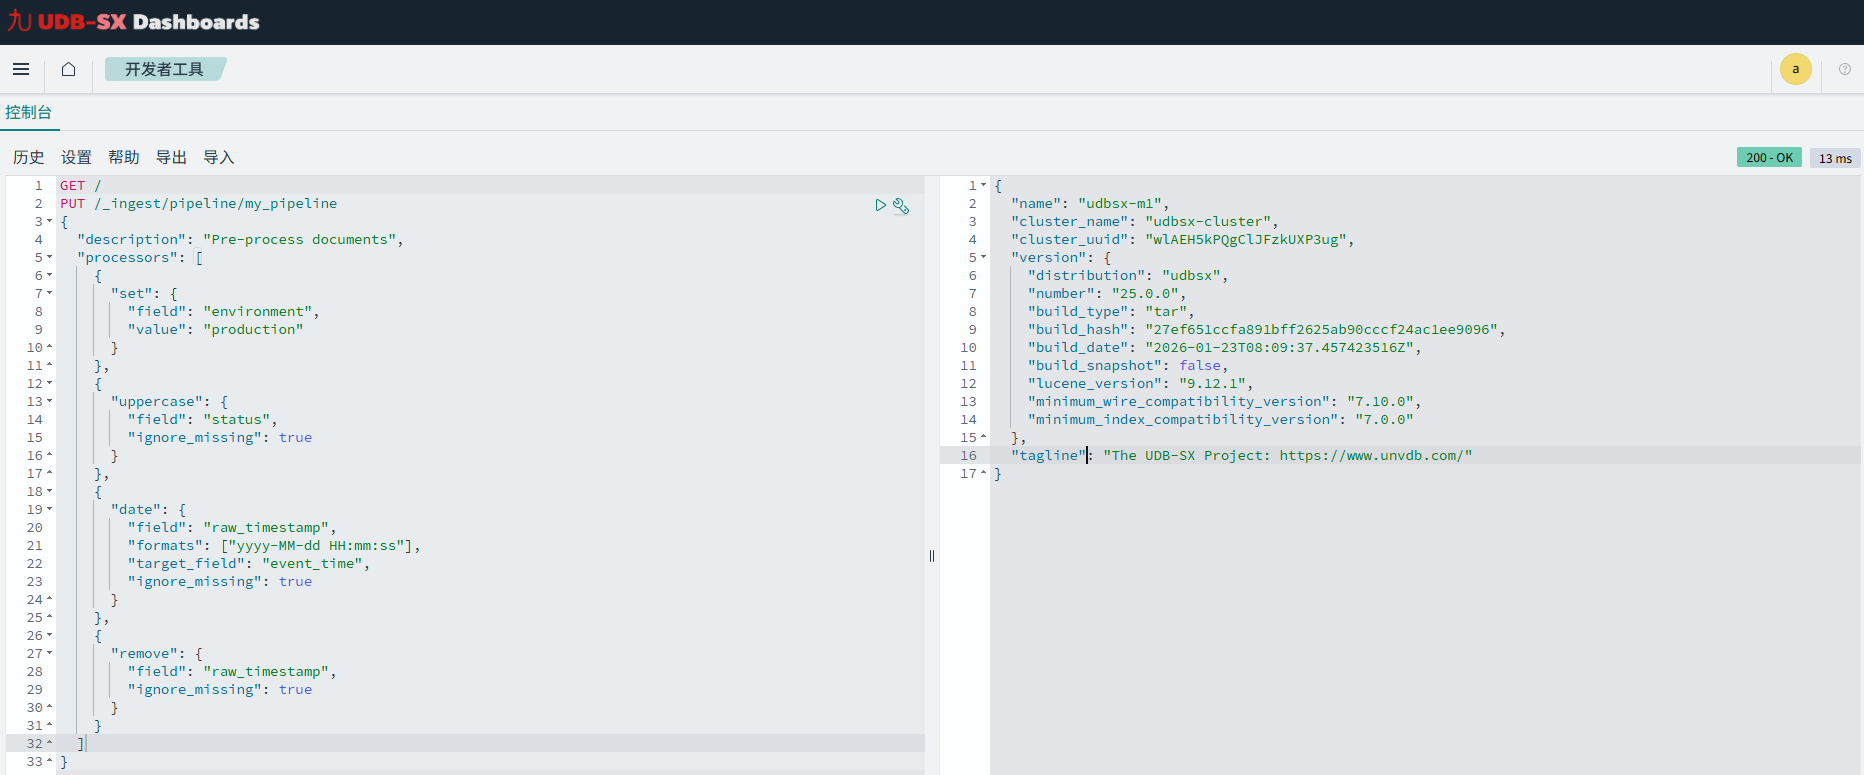Click the cluster_uuid value in response
The height and width of the screenshot is (775, 1864).
[1245, 240]
